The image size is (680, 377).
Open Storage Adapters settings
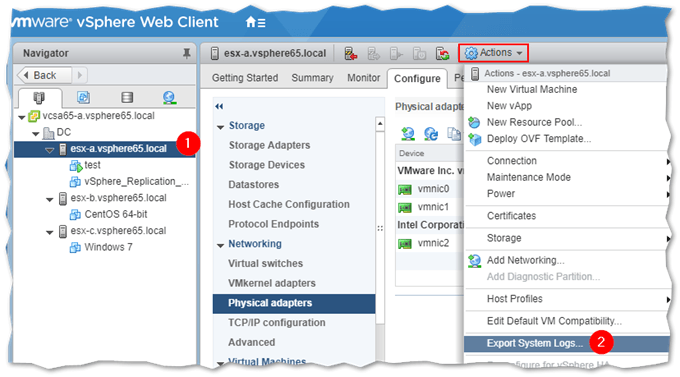pyautogui.click(x=269, y=145)
